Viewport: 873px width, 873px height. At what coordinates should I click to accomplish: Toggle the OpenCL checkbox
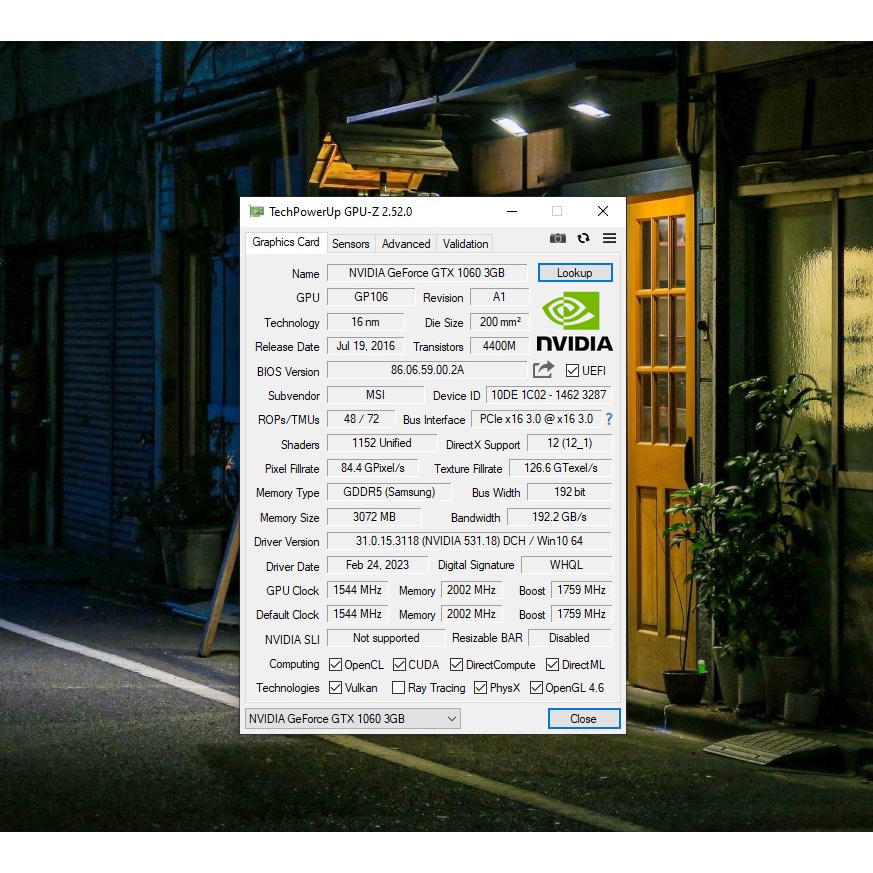click(x=335, y=665)
